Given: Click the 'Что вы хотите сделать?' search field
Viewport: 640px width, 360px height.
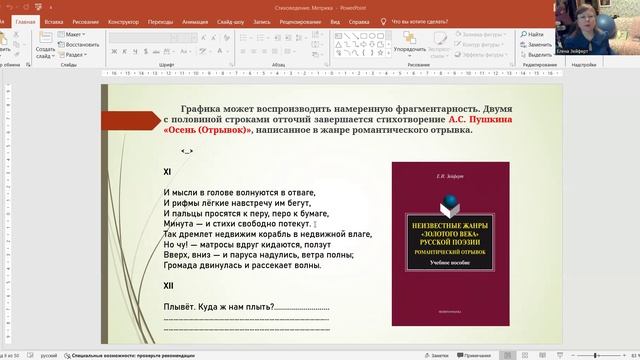Looking at the screenshot, I should click(420, 22).
